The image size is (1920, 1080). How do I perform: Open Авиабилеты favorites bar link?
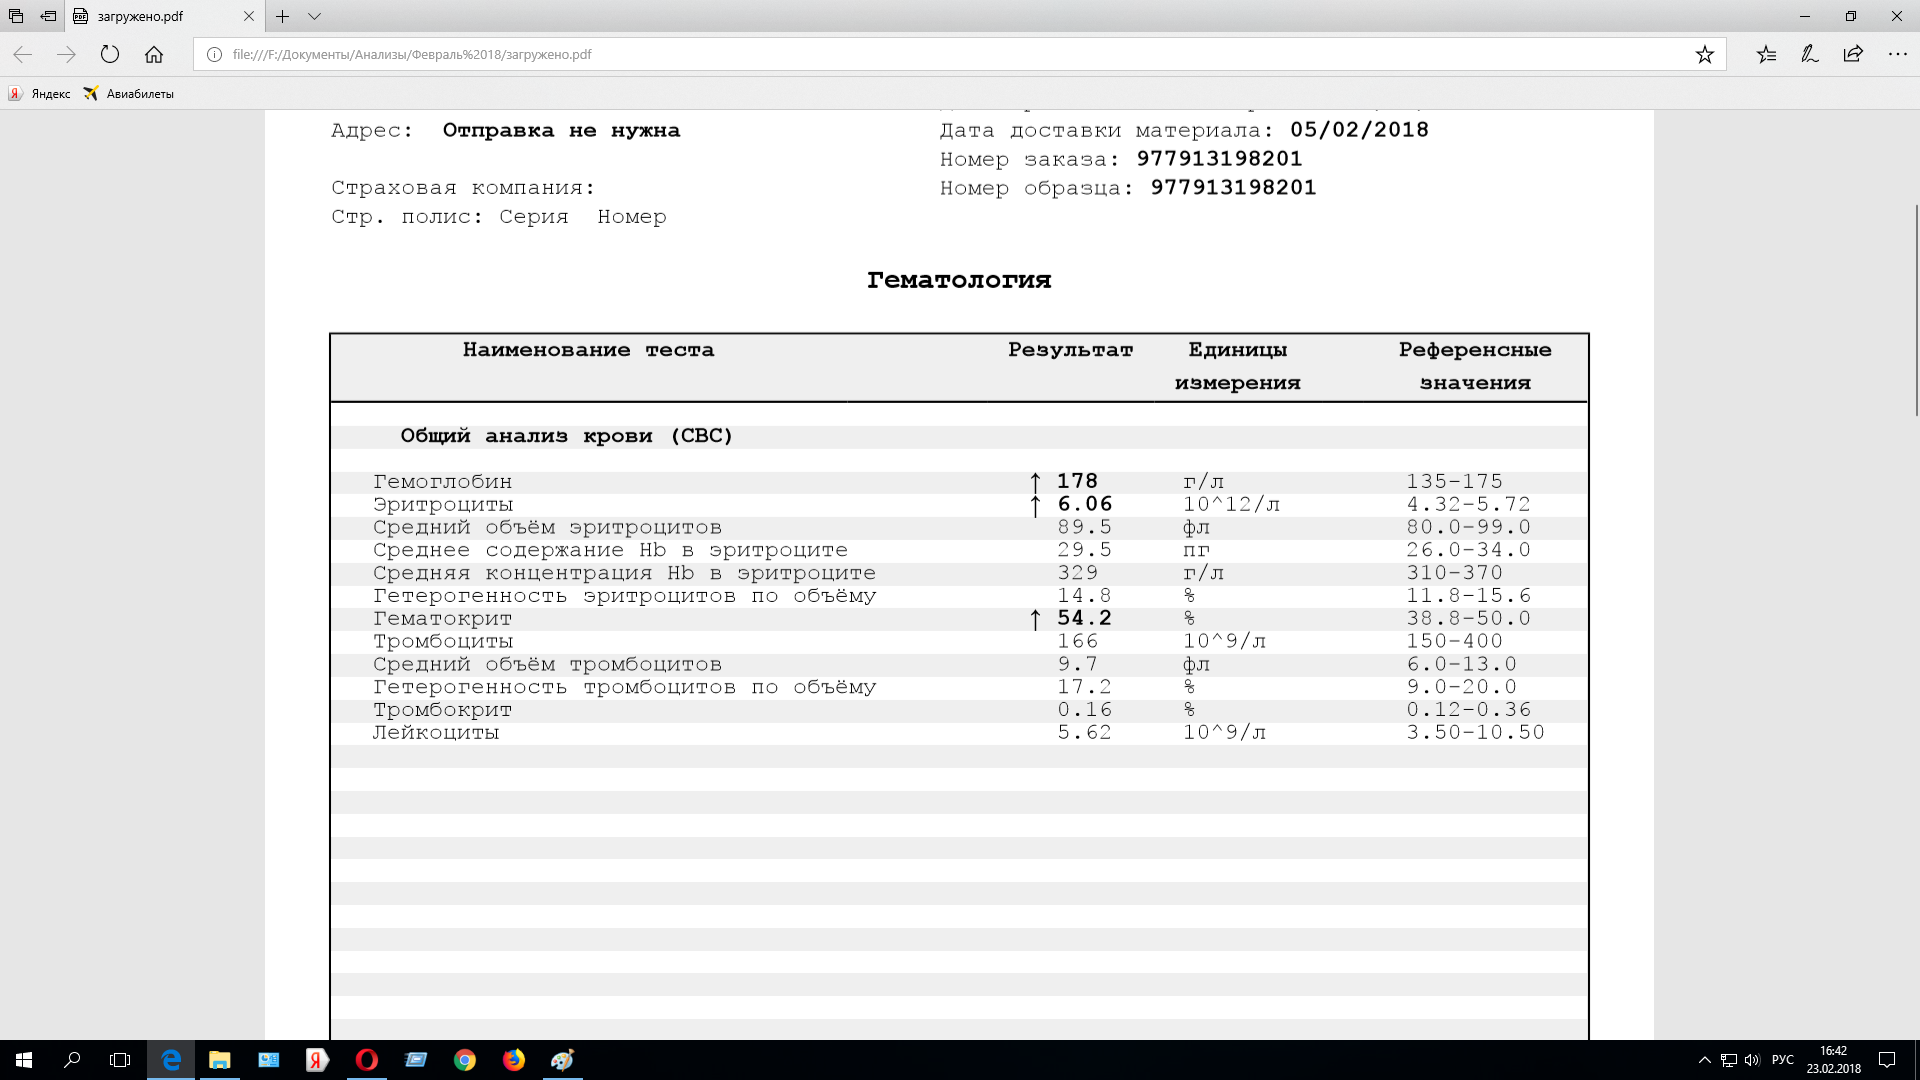click(129, 94)
